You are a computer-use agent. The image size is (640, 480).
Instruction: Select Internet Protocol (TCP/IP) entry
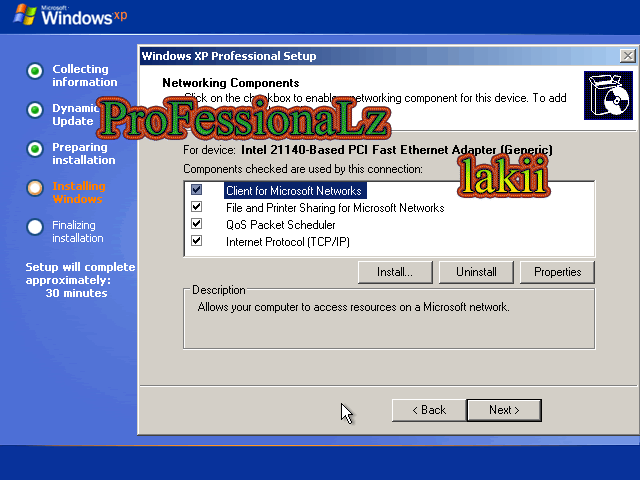coord(288,242)
